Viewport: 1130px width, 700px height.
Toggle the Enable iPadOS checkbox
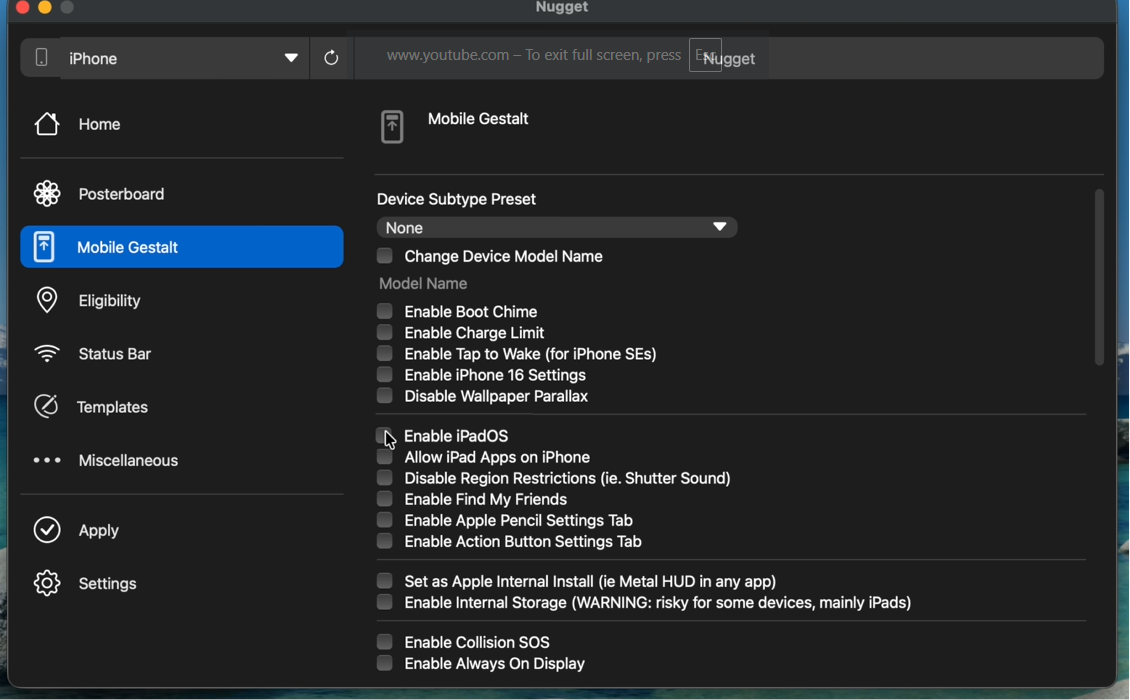click(383, 435)
